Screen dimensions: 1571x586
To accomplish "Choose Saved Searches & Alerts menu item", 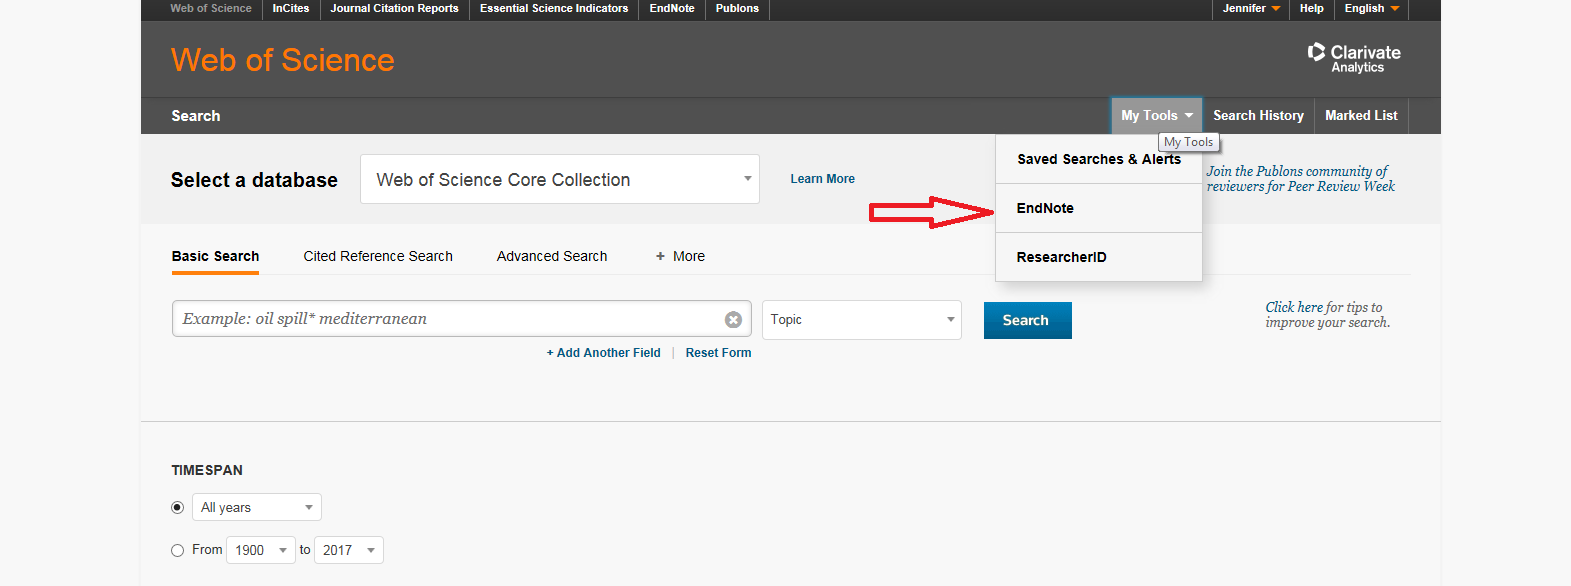I will (1099, 159).
